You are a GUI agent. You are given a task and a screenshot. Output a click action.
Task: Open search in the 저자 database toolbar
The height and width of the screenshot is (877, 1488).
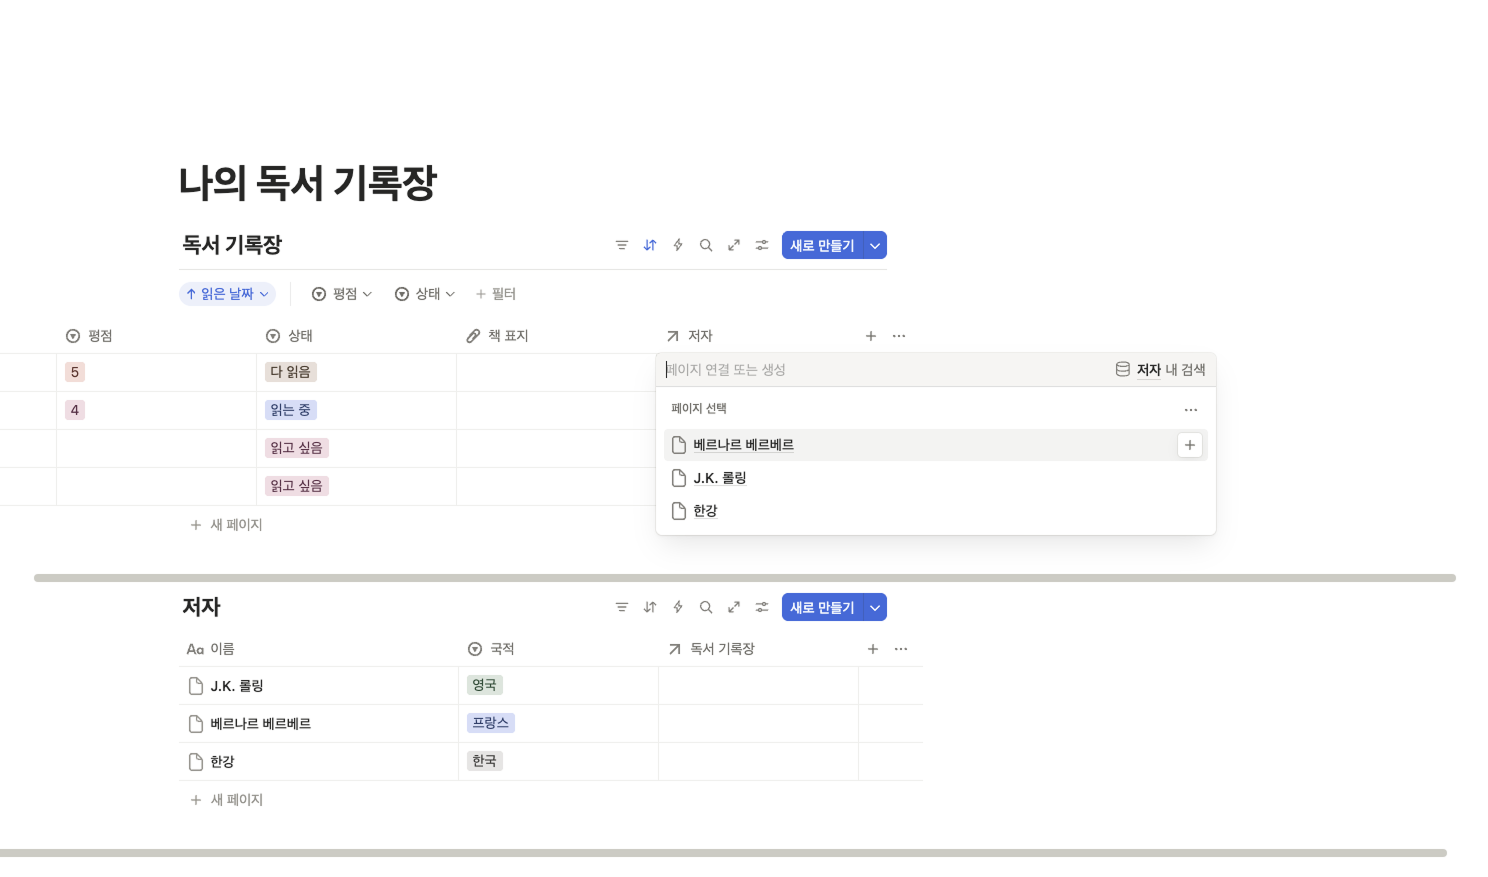click(x=706, y=607)
